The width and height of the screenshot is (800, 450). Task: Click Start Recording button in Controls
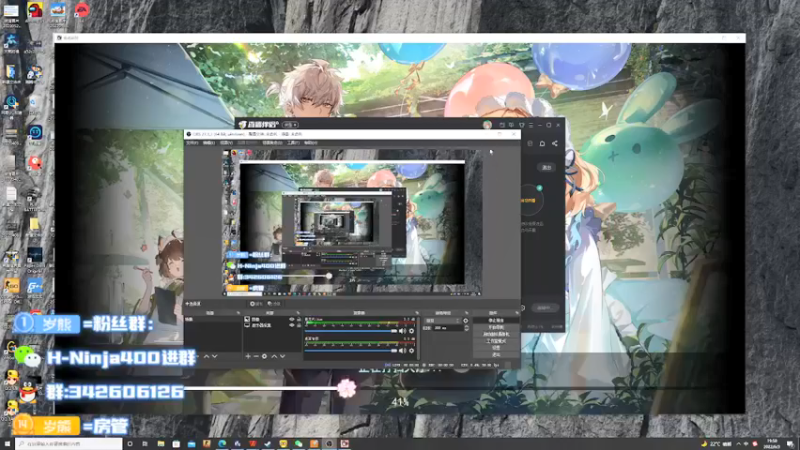[x=496, y=327]
